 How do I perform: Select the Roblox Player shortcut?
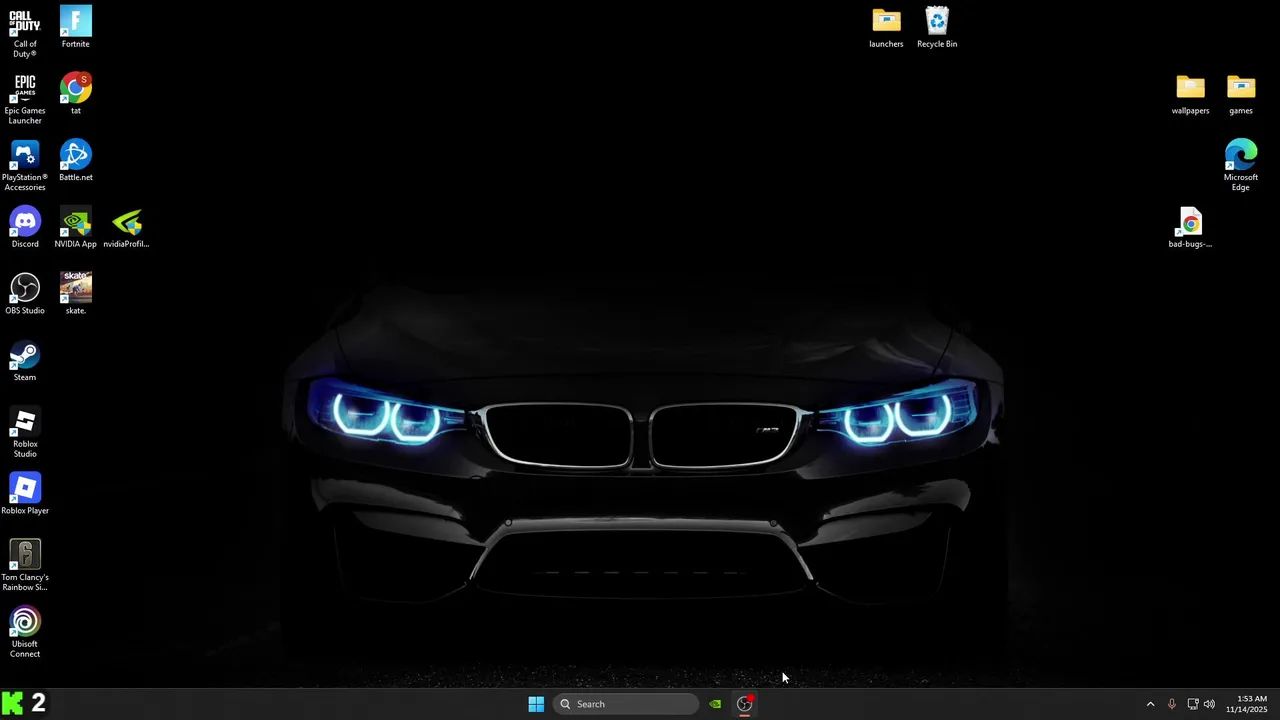(25, 494)
